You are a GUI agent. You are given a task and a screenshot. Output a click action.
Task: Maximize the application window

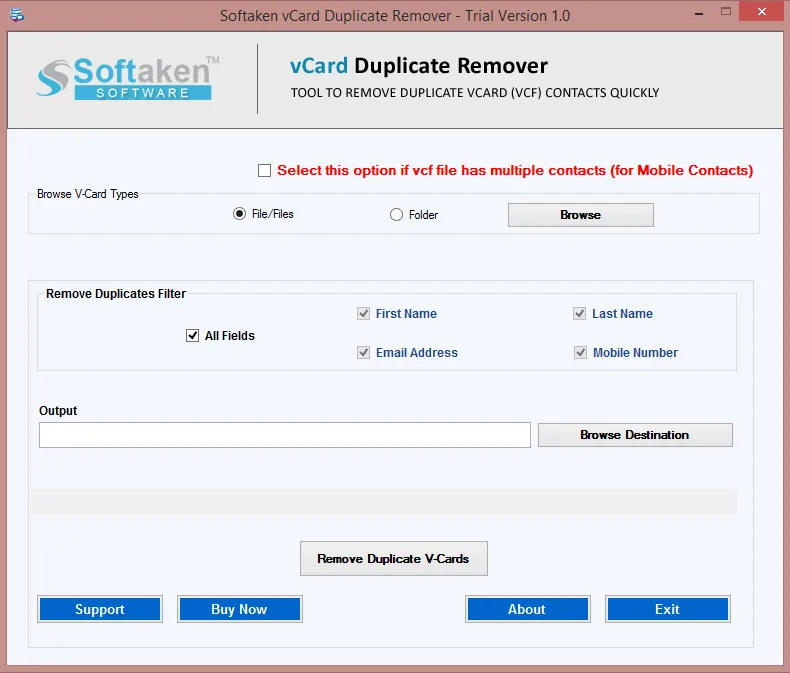(726, 12)
